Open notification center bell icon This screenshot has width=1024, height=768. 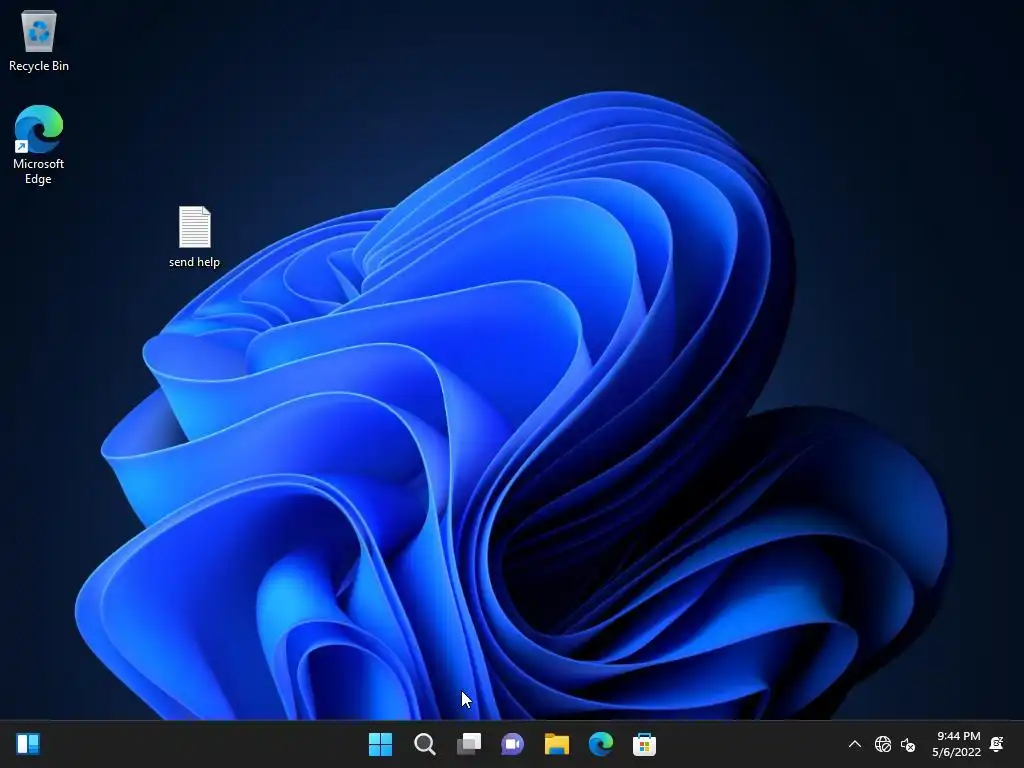click(x=997, y=744)
